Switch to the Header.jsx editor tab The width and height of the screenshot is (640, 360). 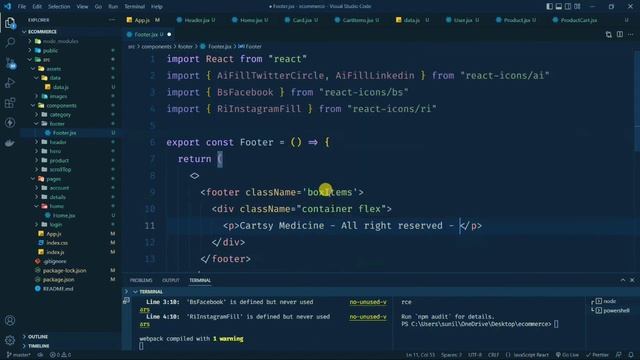(196, 20)
